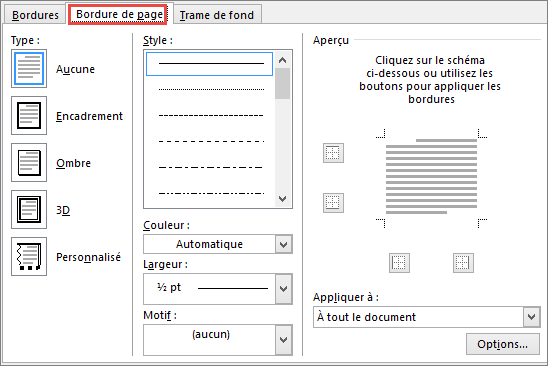Toggle the bottom border button in Aperçu
548x366 pixels.
(x=333, y=203)
